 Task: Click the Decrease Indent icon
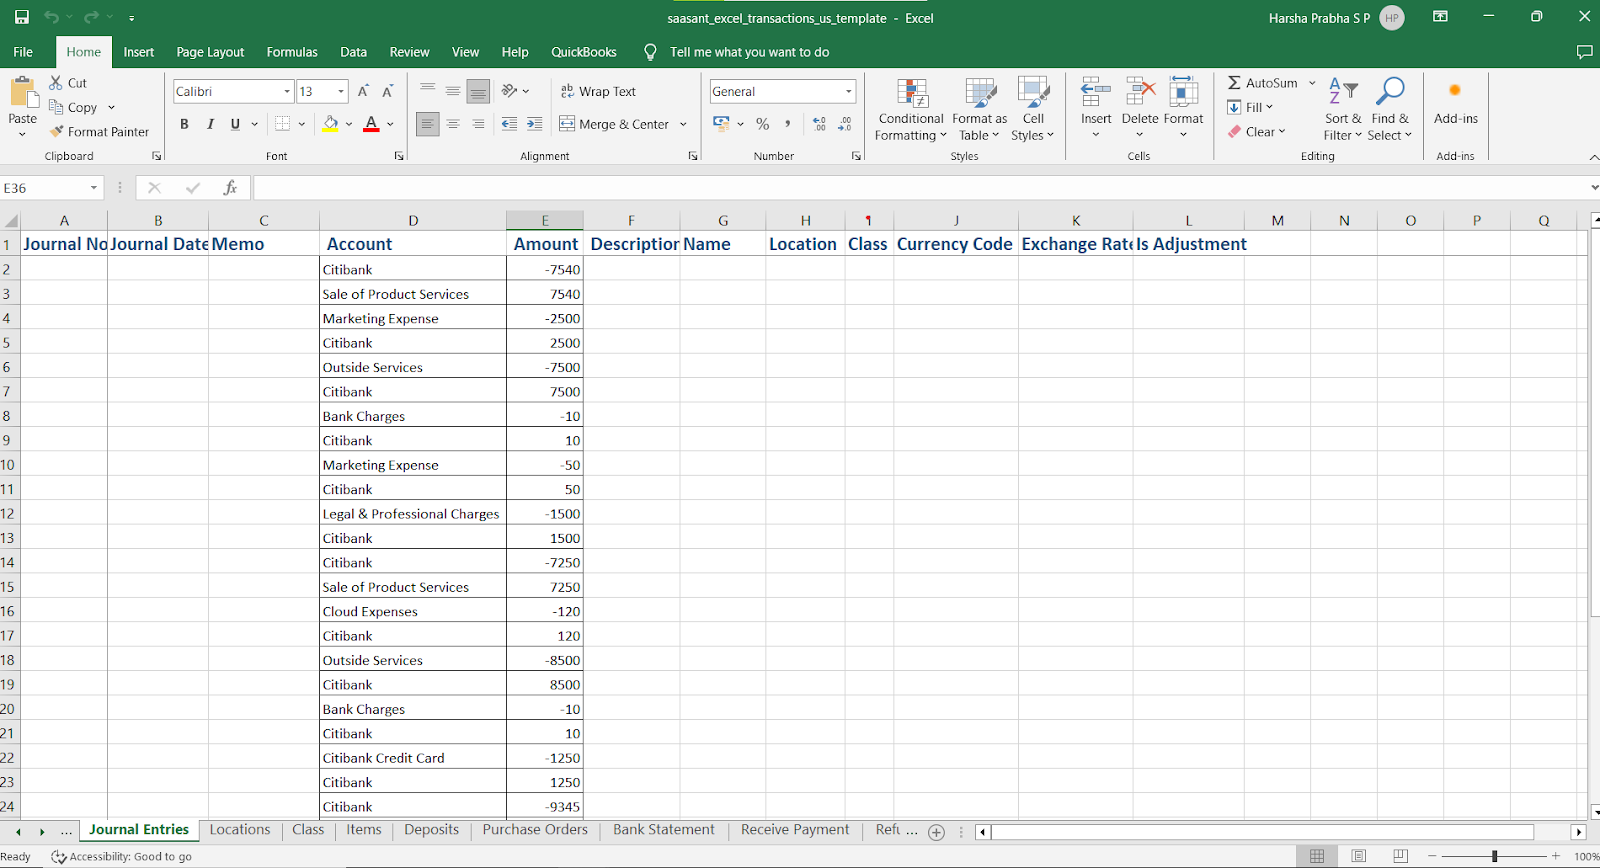click(509, 124)
